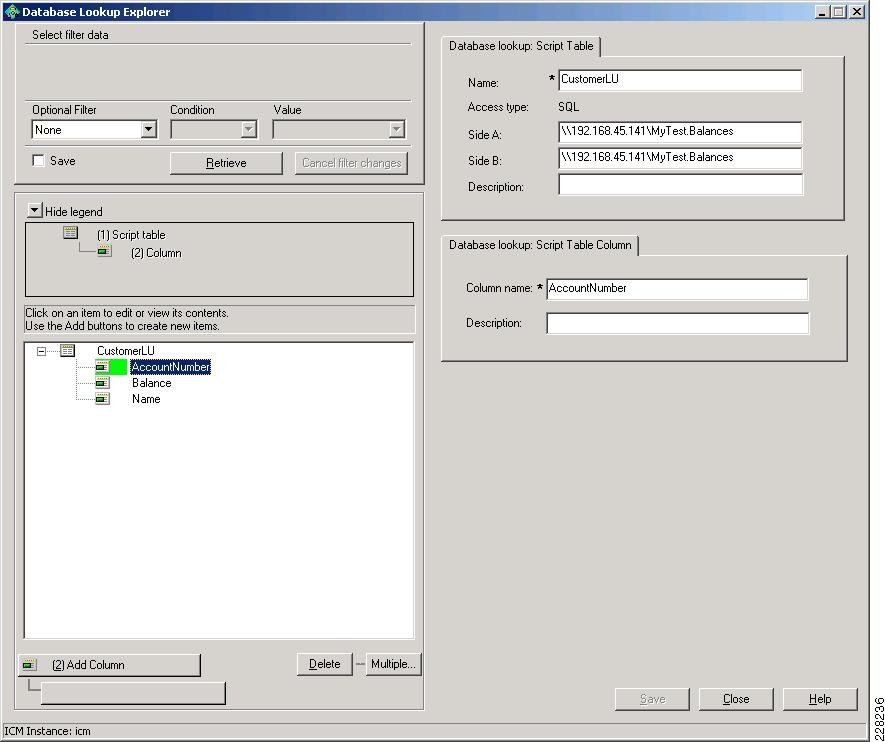Click the Name column icon in tree
885x742 pixels.
point(102,399)
